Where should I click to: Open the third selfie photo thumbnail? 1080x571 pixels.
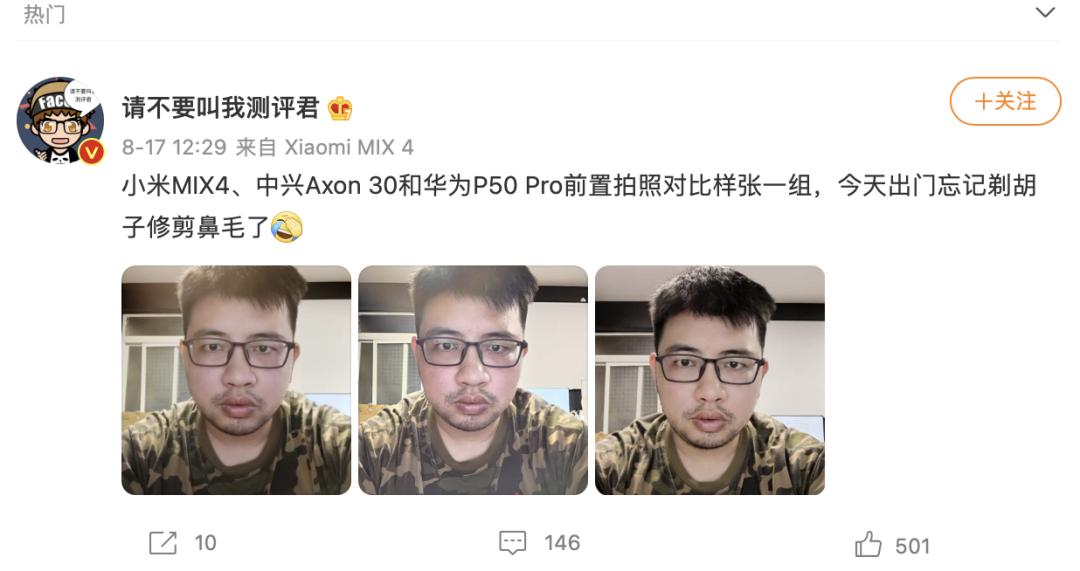point(710,380)
